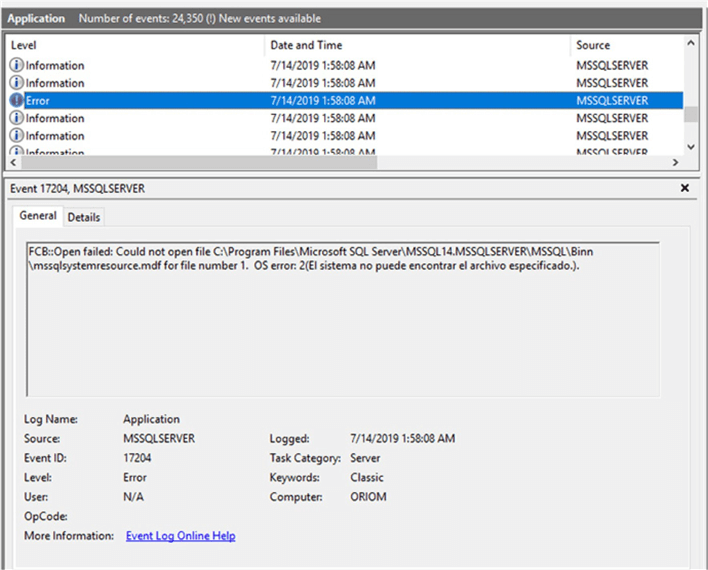Select the Error event row text
Screen dimensions: 708x570
[37, 101]
